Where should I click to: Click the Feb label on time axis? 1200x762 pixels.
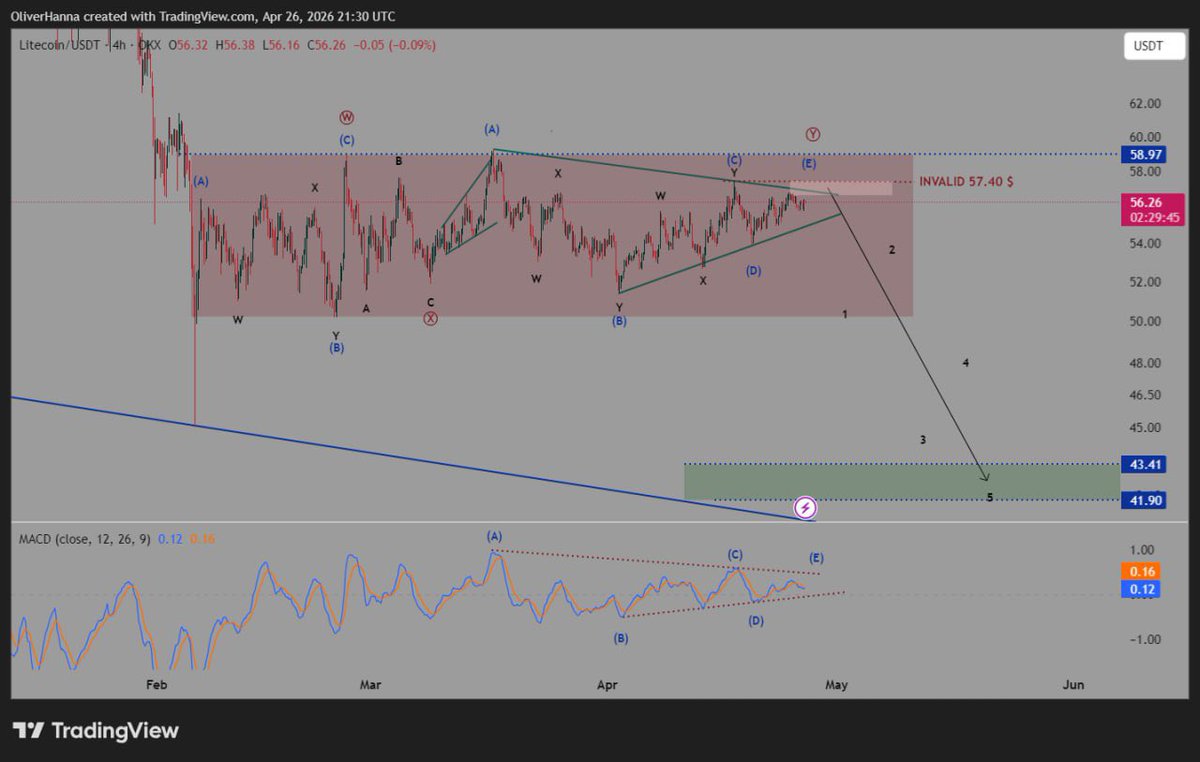155,685
